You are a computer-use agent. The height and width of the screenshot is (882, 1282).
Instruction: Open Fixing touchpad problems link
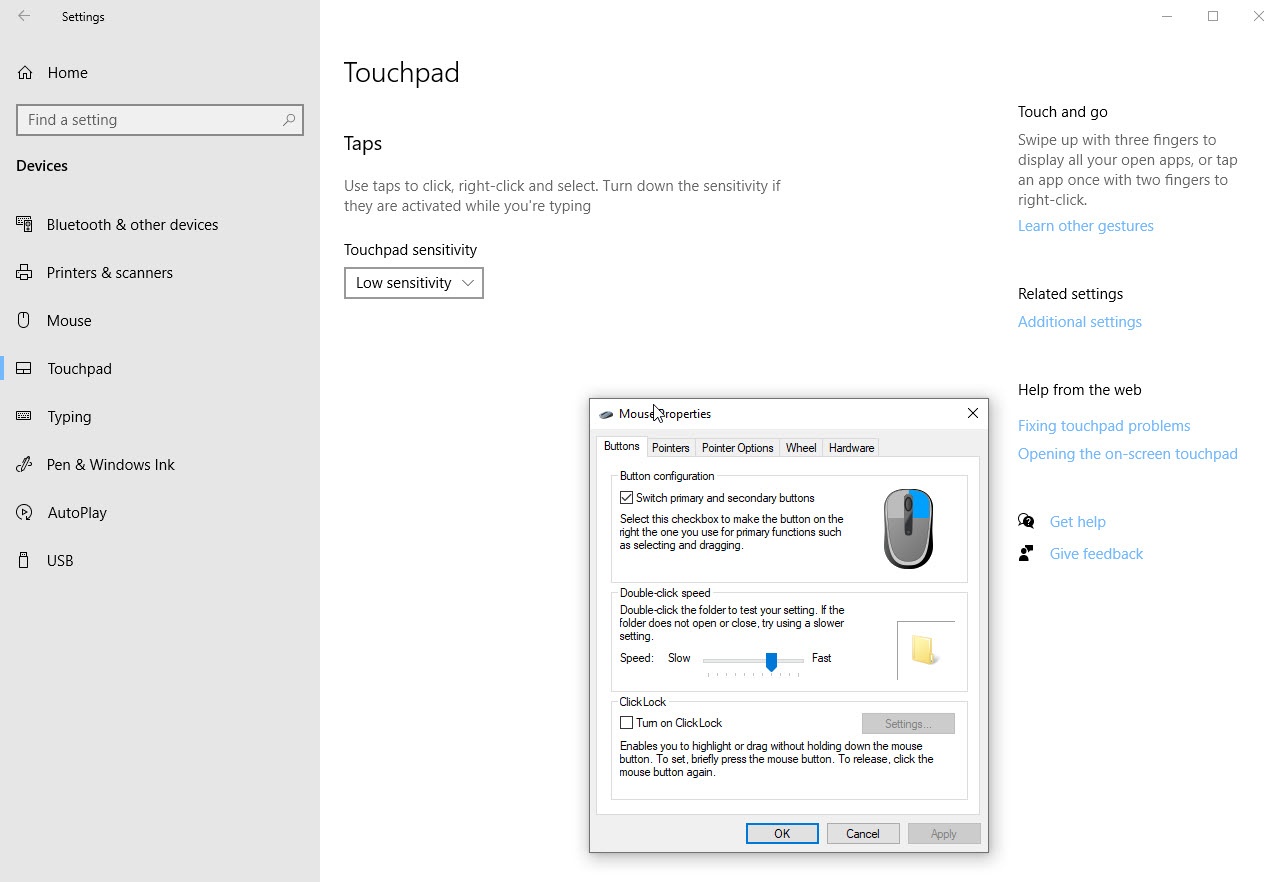point(1104,426)
